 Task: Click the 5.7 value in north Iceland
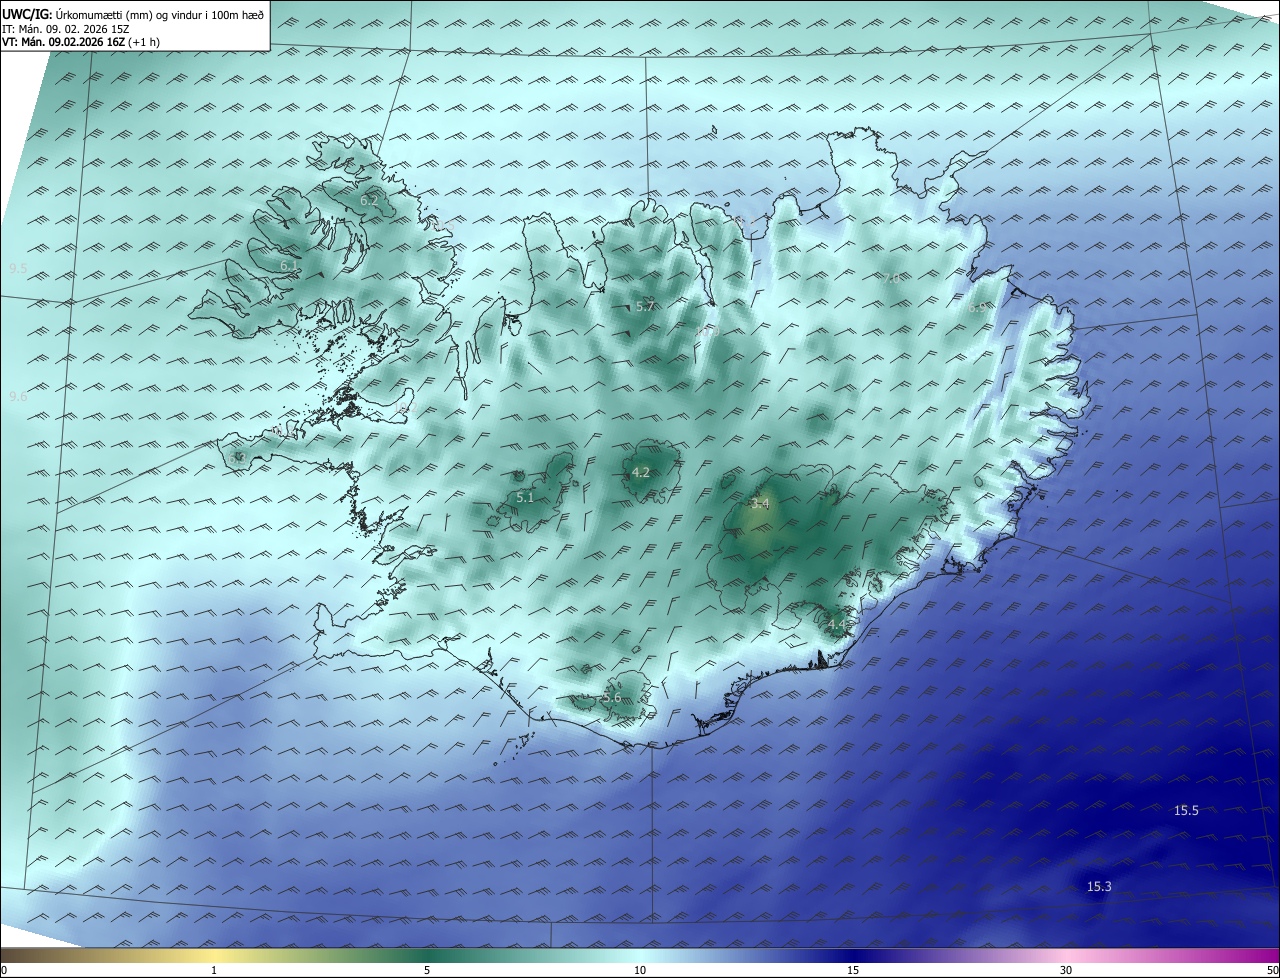click(645, 307)
